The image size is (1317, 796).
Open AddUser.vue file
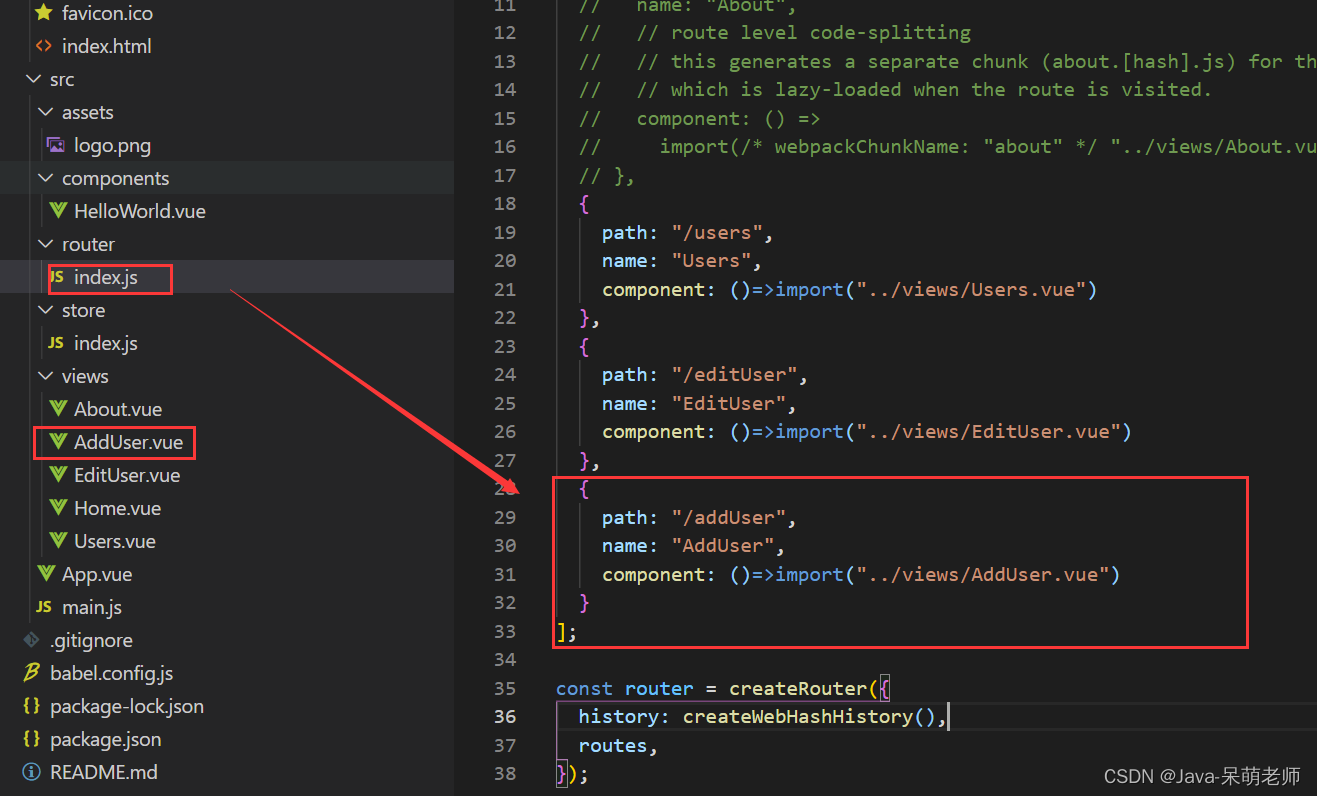[x=128, y=442]
